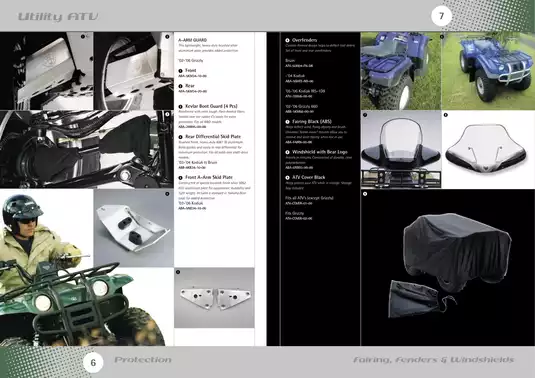Click the 'Windshield with Bear Logo' heading
The width and height of the screenshot is (535, 378).
tap(320, 152)
